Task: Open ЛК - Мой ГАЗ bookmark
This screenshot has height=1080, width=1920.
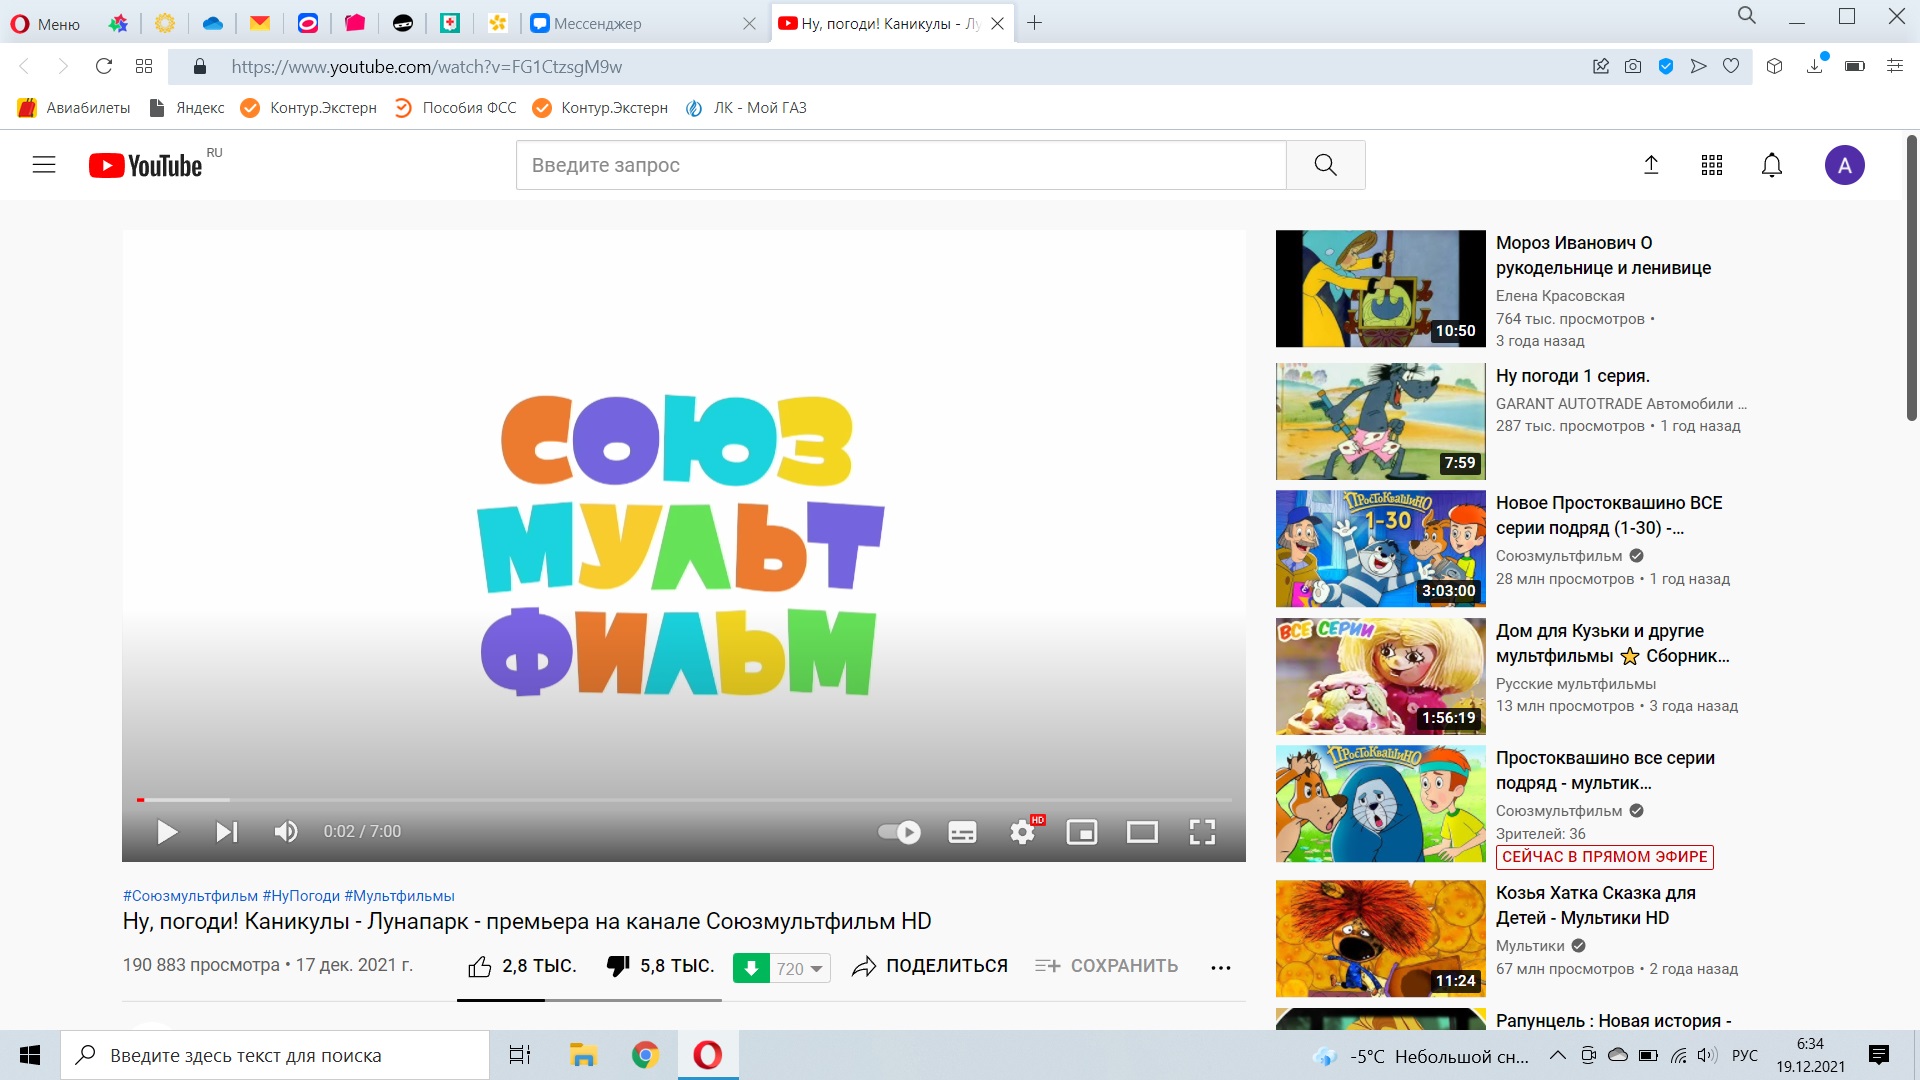Action: pyautogui.click(x=746, y=108)
